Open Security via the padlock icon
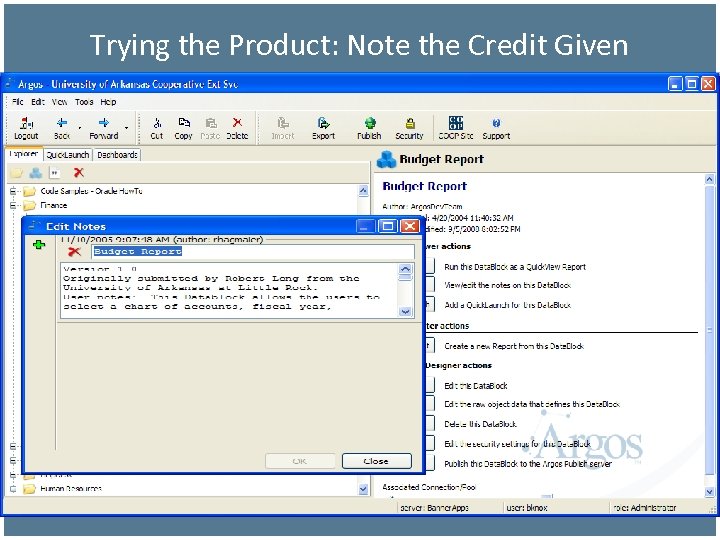This screenshot has height=540, width=720. (410, 123)
